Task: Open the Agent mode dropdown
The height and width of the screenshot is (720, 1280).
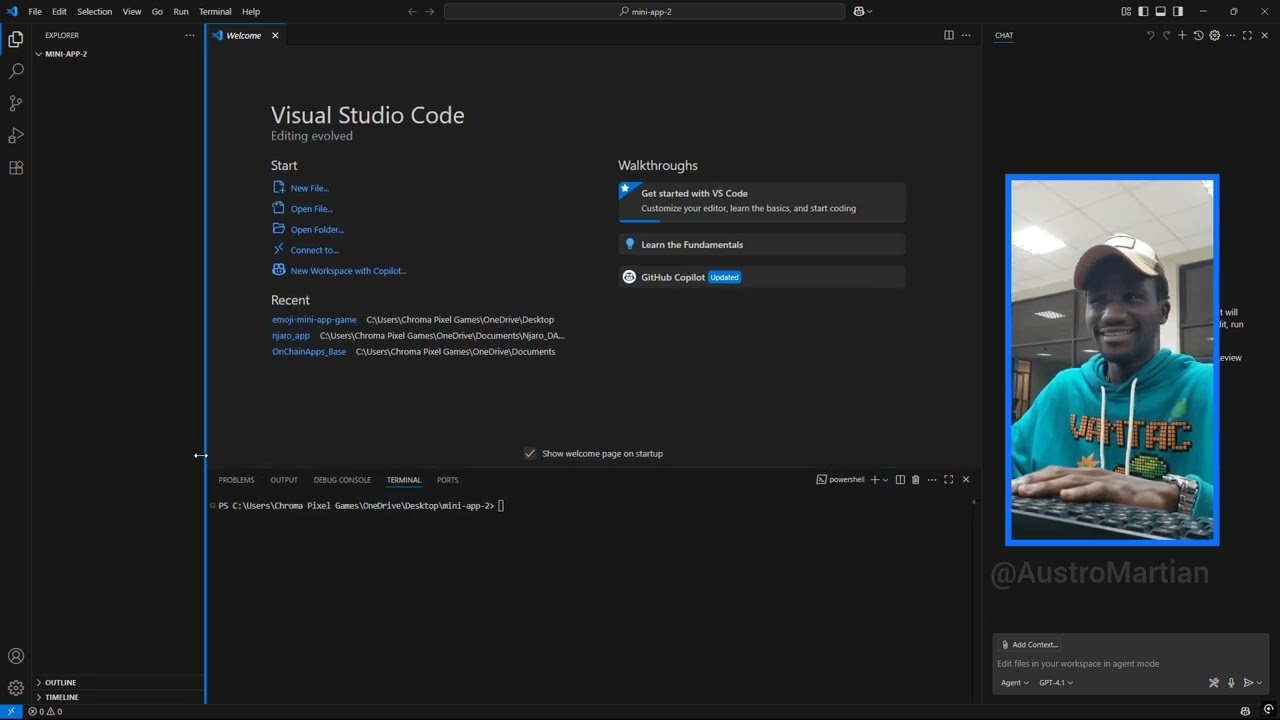Action: (1014, 682)
